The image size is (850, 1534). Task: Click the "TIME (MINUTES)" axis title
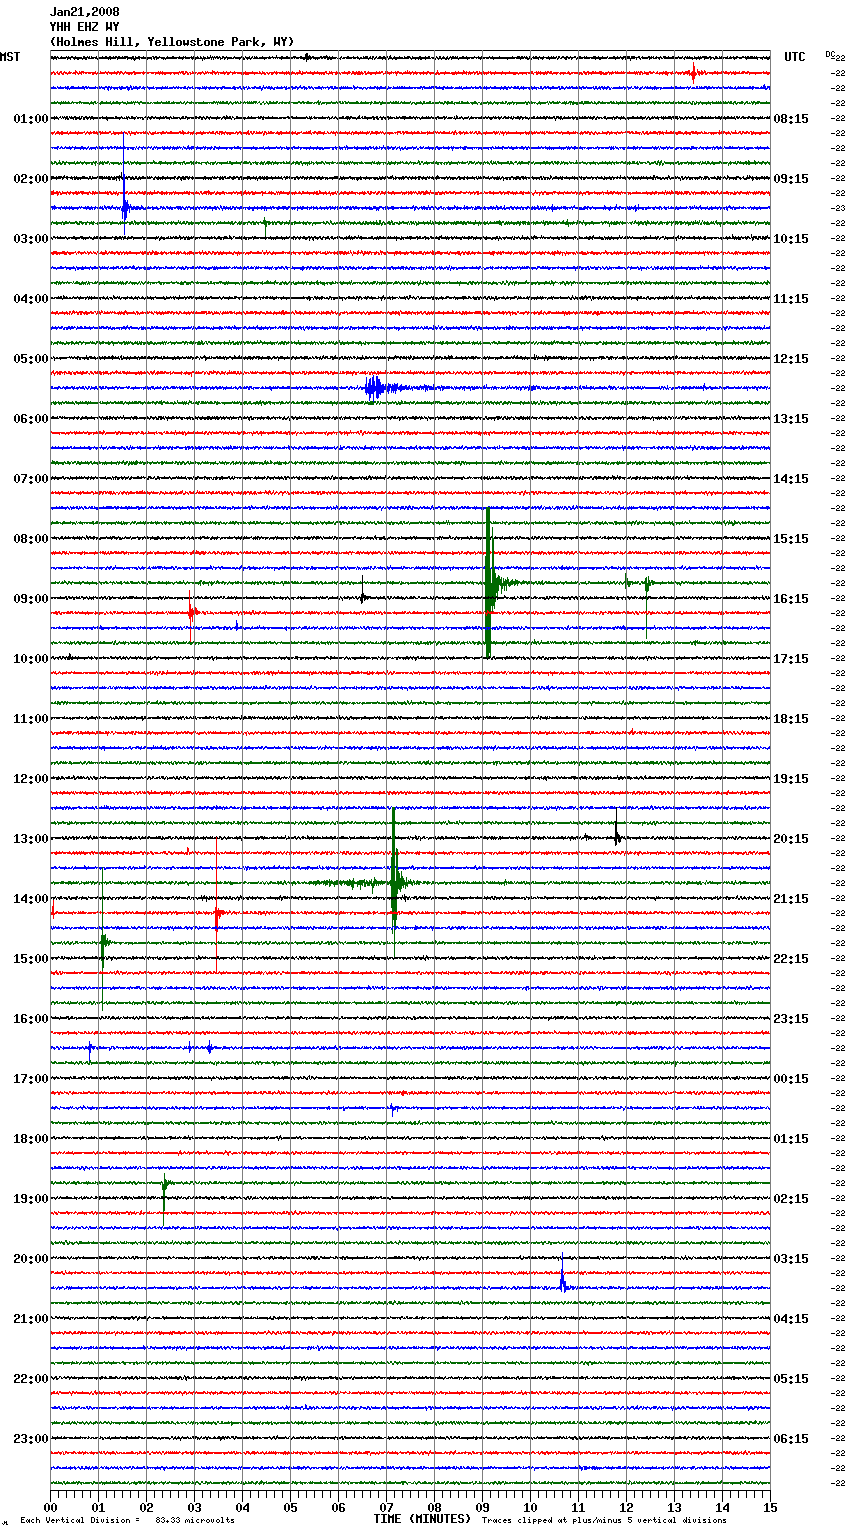(422, 1519)
